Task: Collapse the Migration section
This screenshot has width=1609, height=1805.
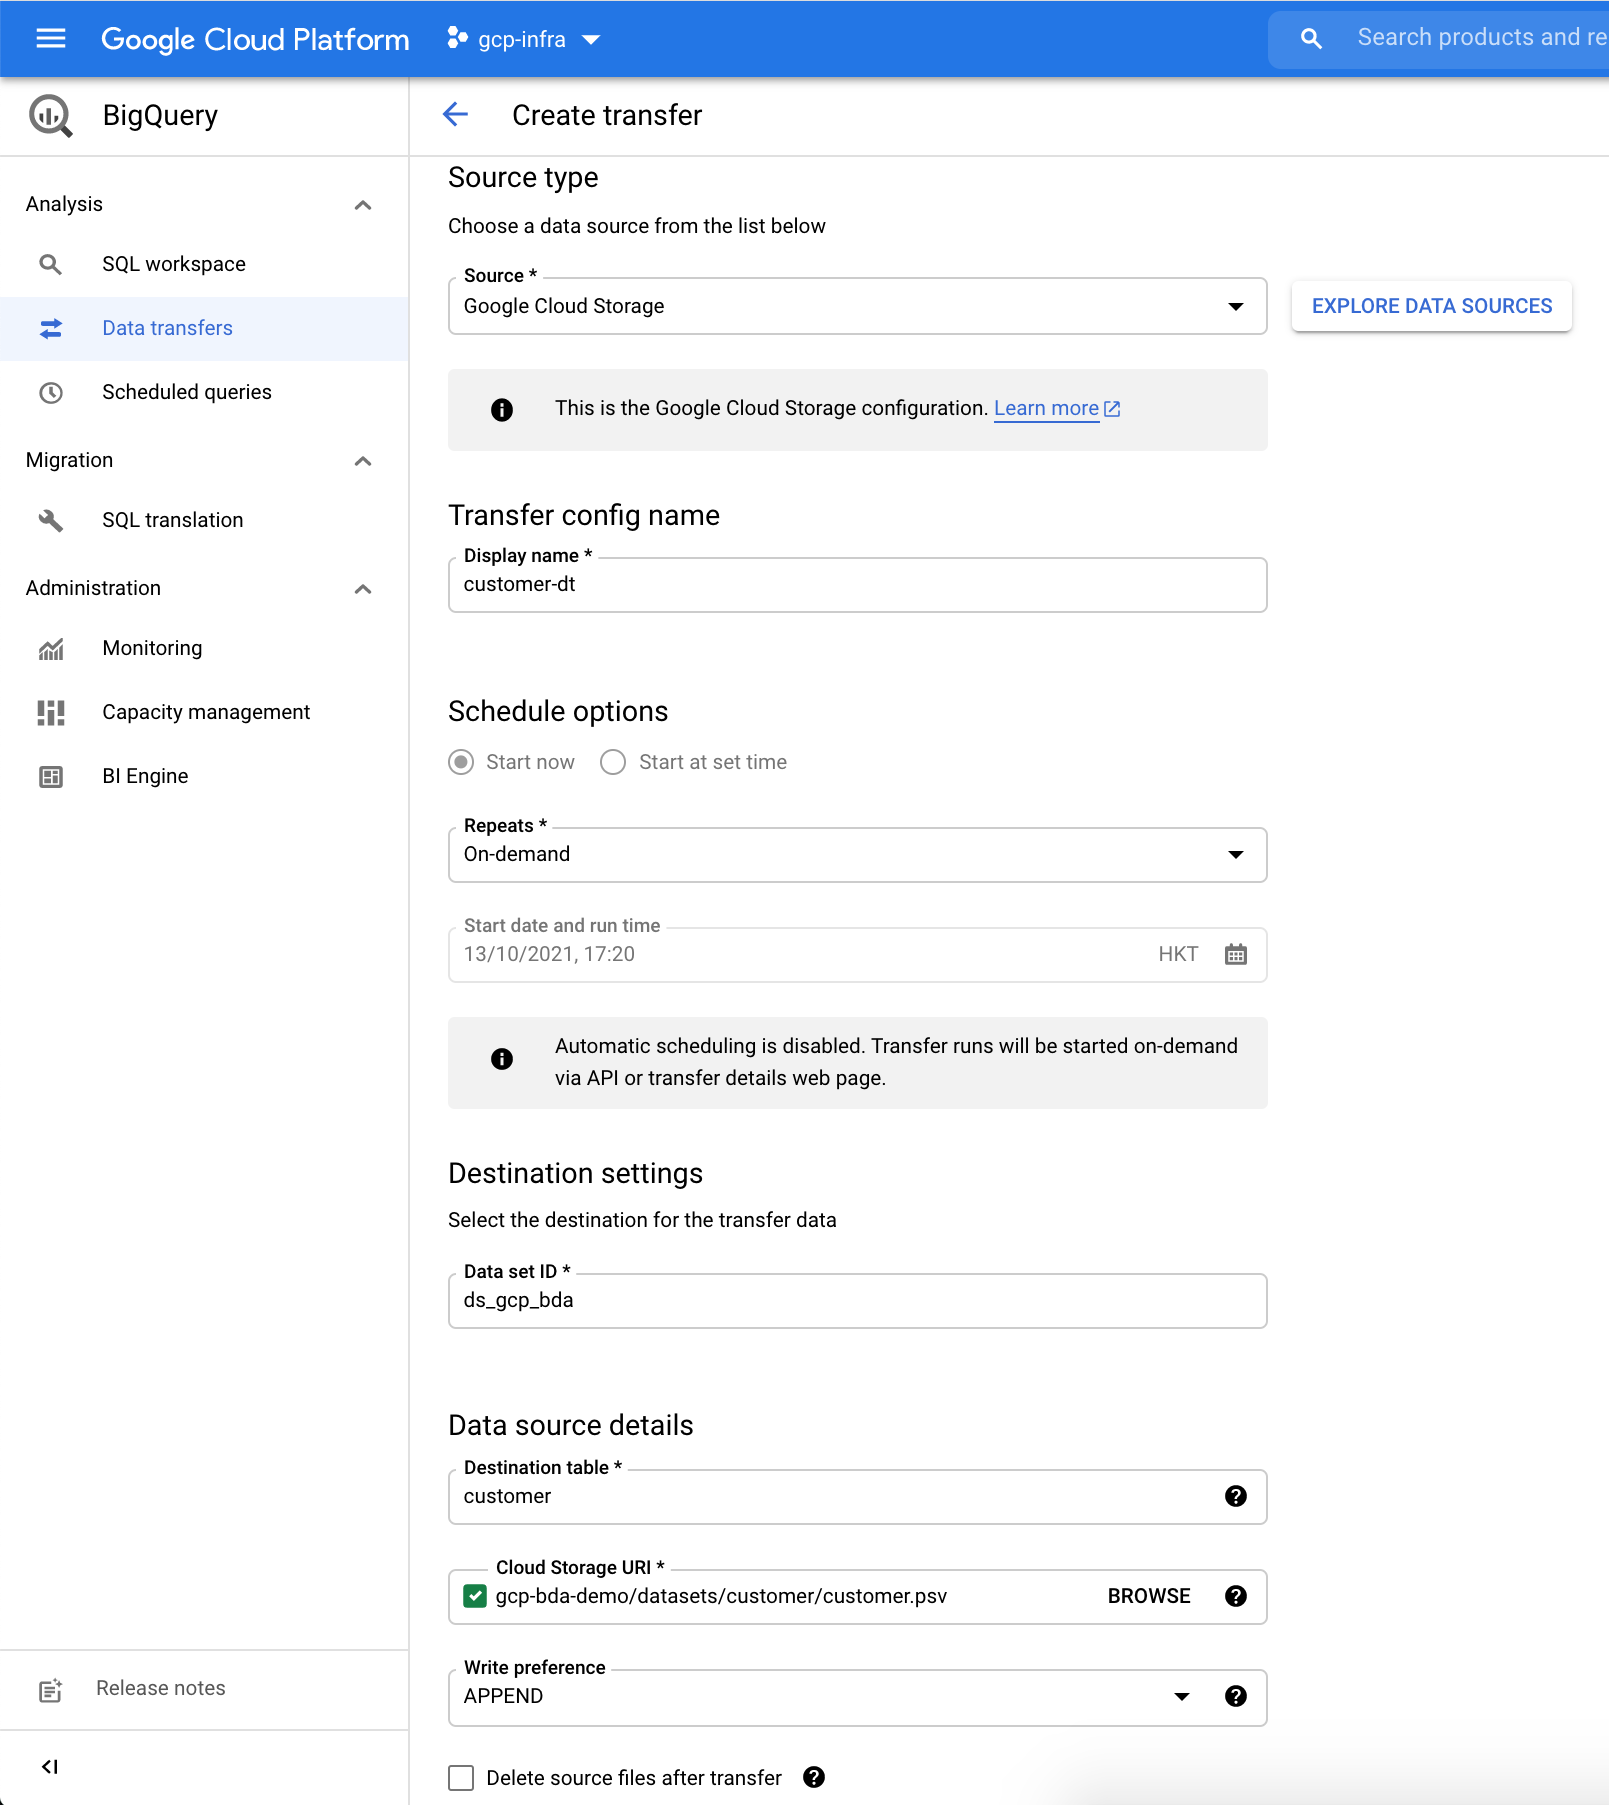Action: [x=363, y=461]
